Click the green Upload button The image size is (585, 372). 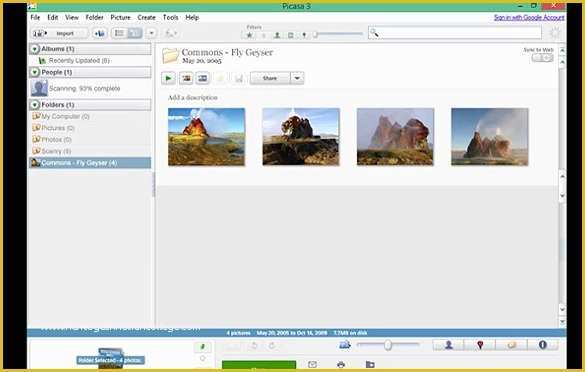click(259, 365)
